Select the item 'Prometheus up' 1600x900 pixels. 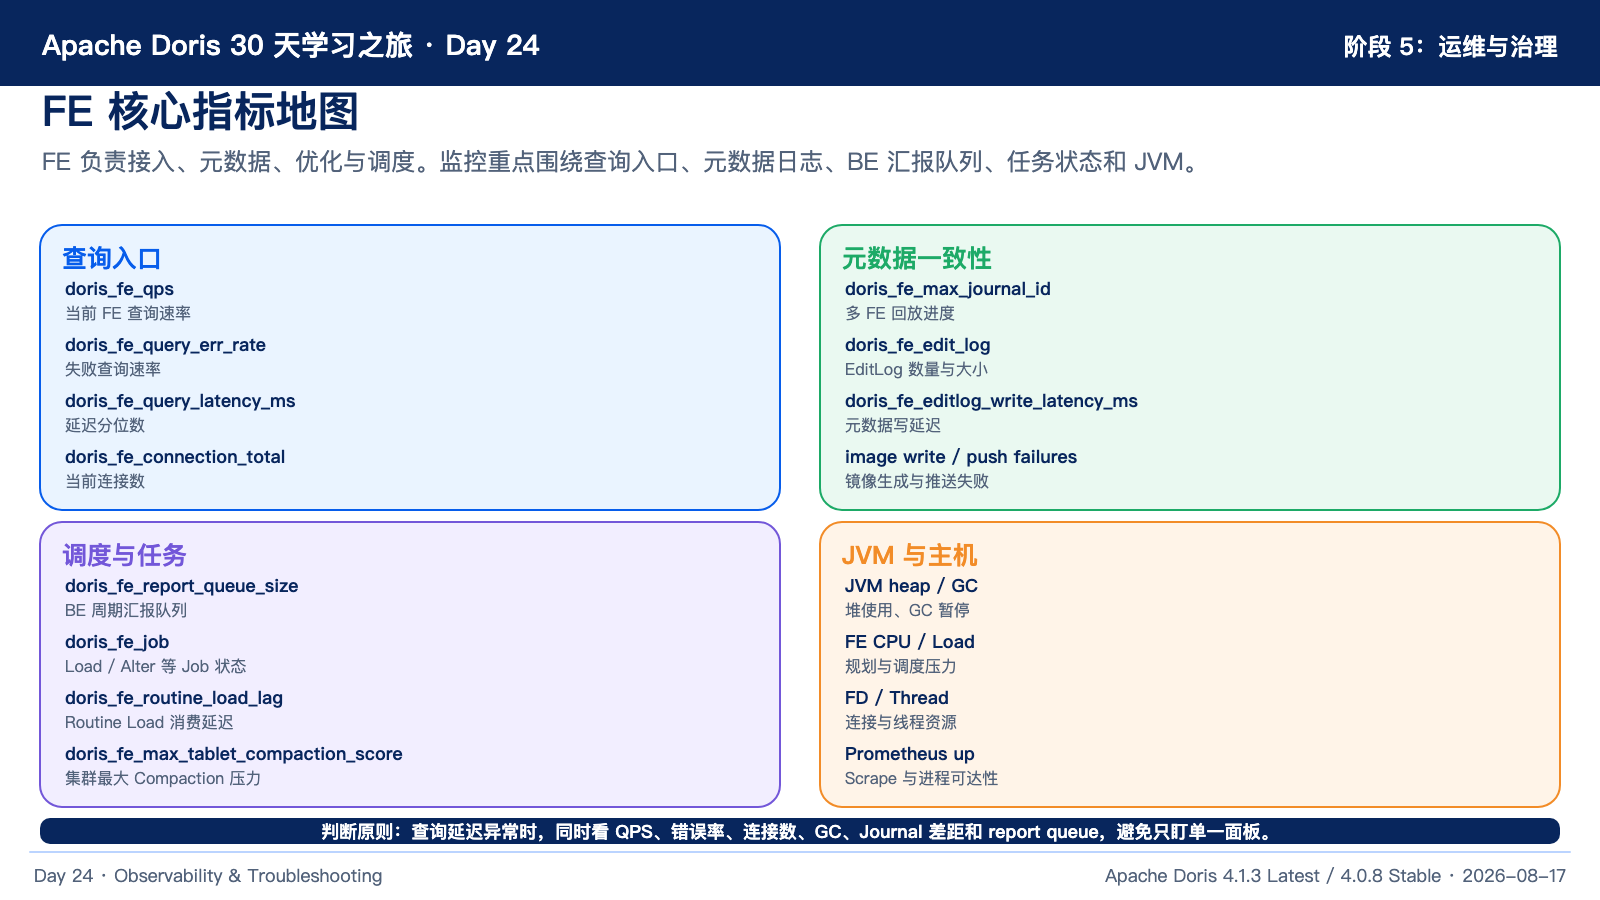910,754
